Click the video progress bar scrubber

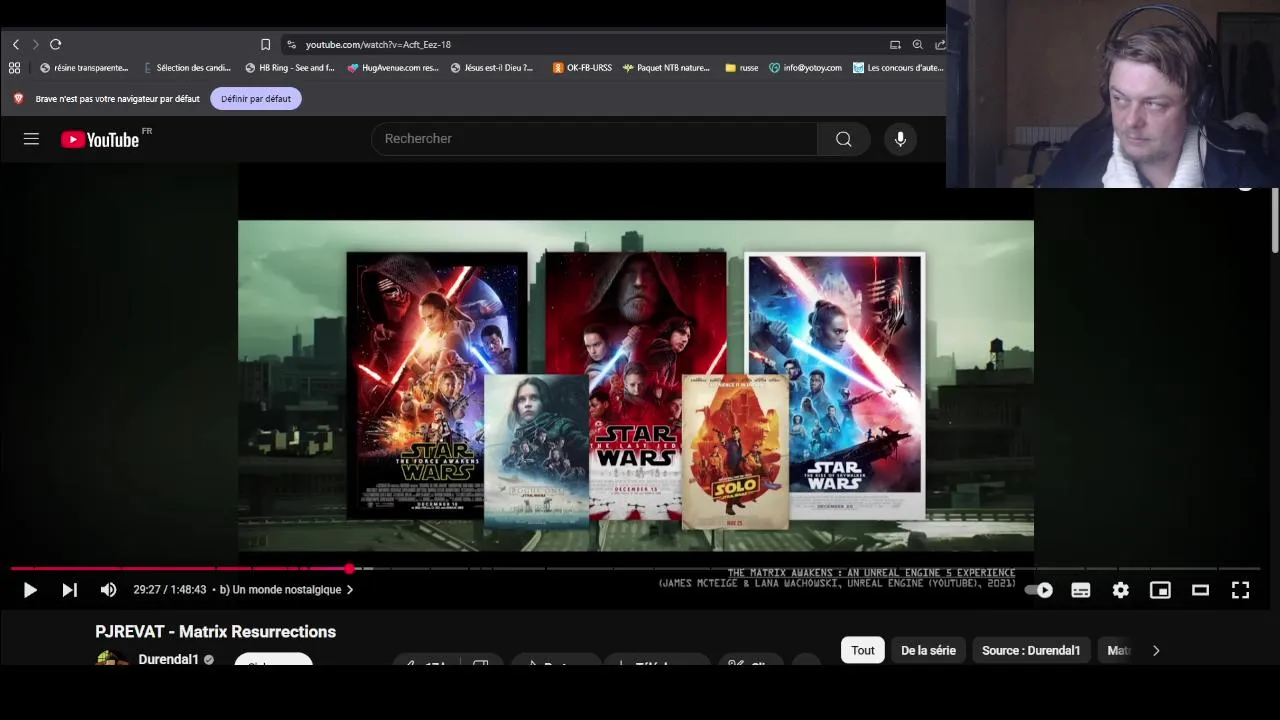pyautogui.click(x=349, y=568)
